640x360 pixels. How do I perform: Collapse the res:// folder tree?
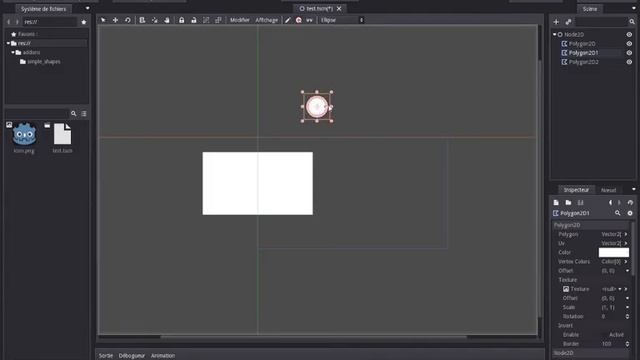point(8,43)
